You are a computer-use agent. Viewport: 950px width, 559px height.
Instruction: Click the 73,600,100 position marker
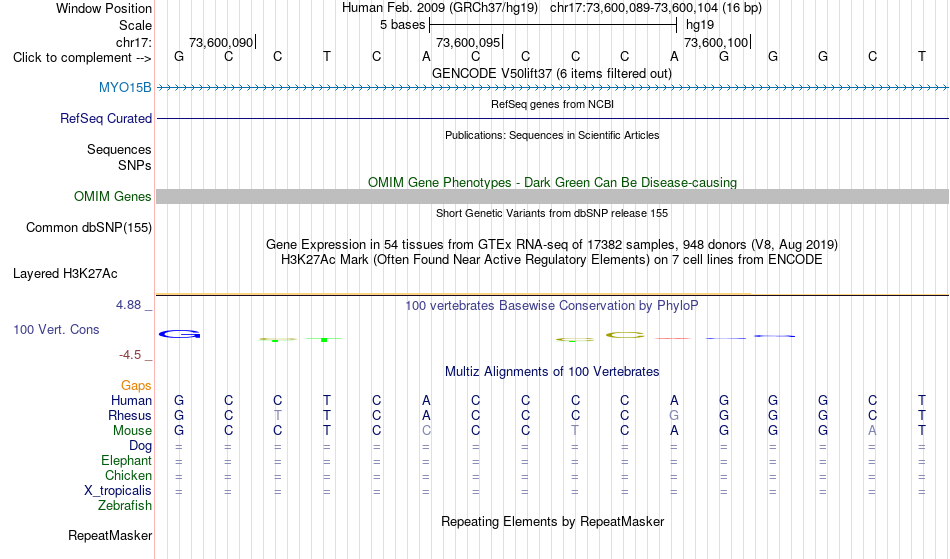pyautogui.click(x=717, y=42)
